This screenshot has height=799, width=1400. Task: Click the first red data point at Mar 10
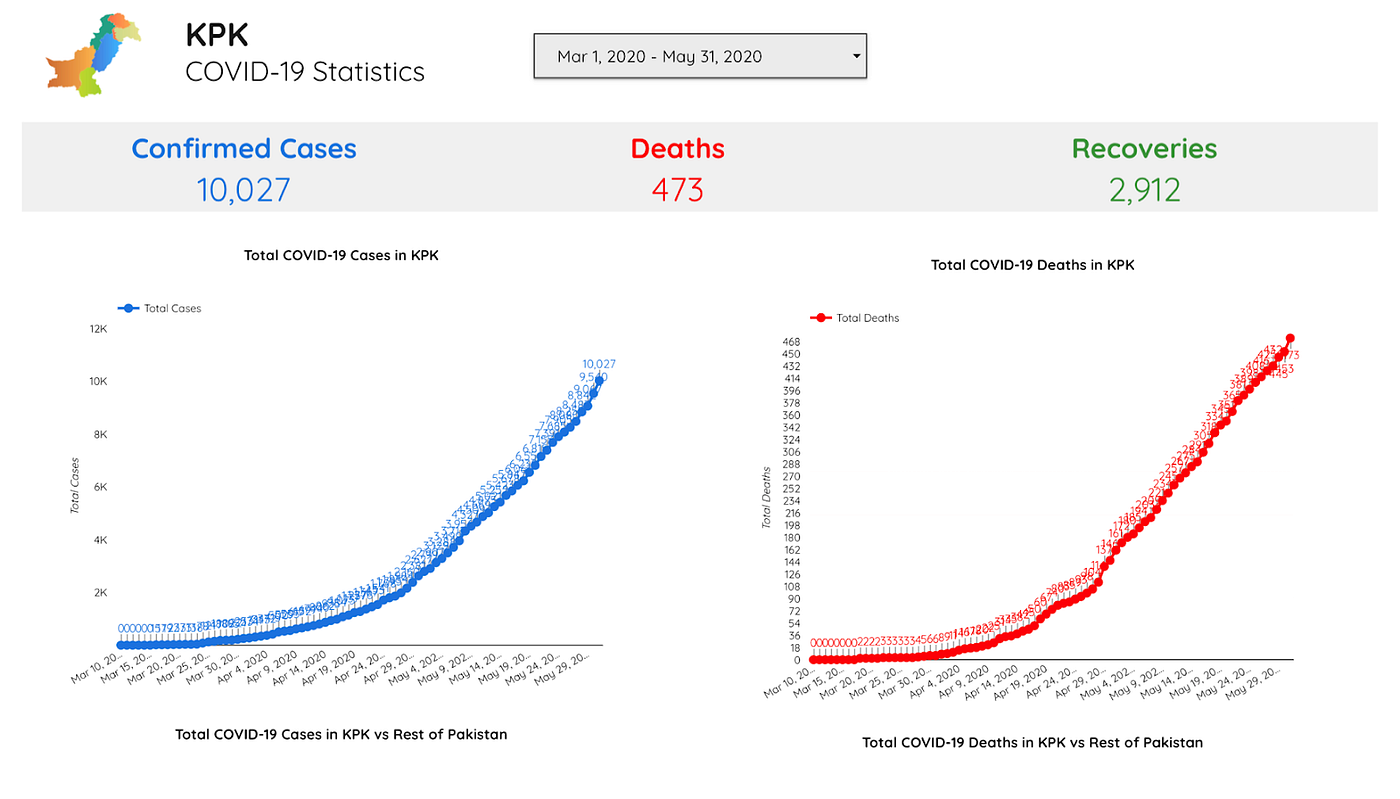coord(813,659)
